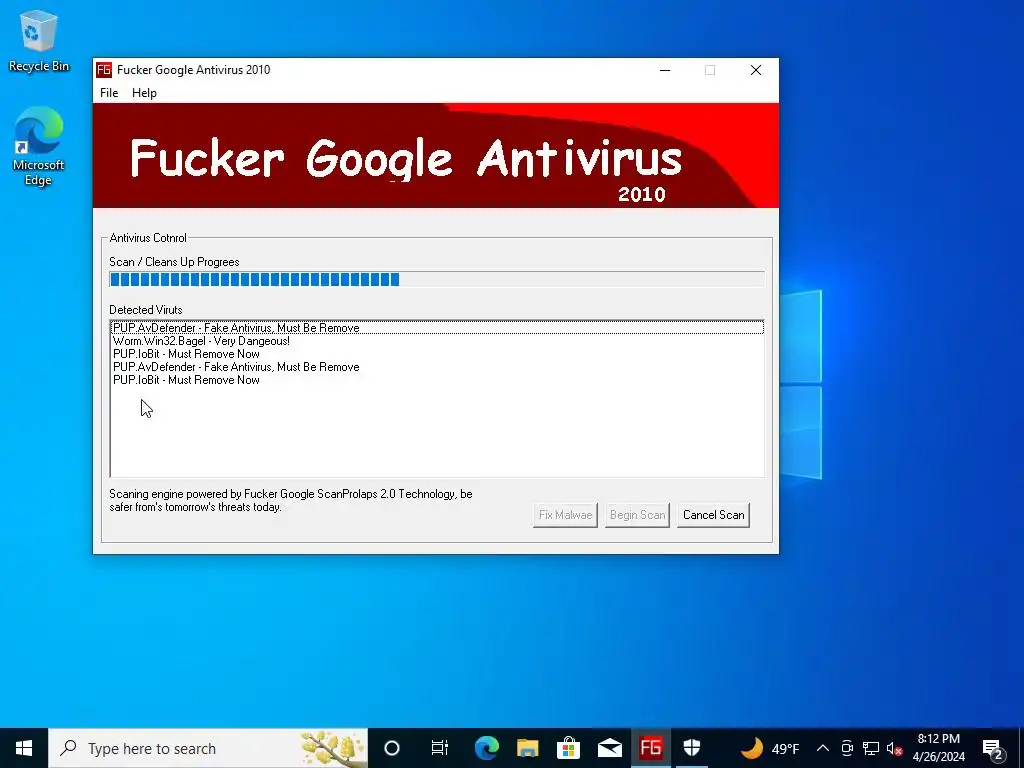Open network settings from the tray icon
Screen dimensions: 1024x768
pyautogui.click(x=871, y=748)
